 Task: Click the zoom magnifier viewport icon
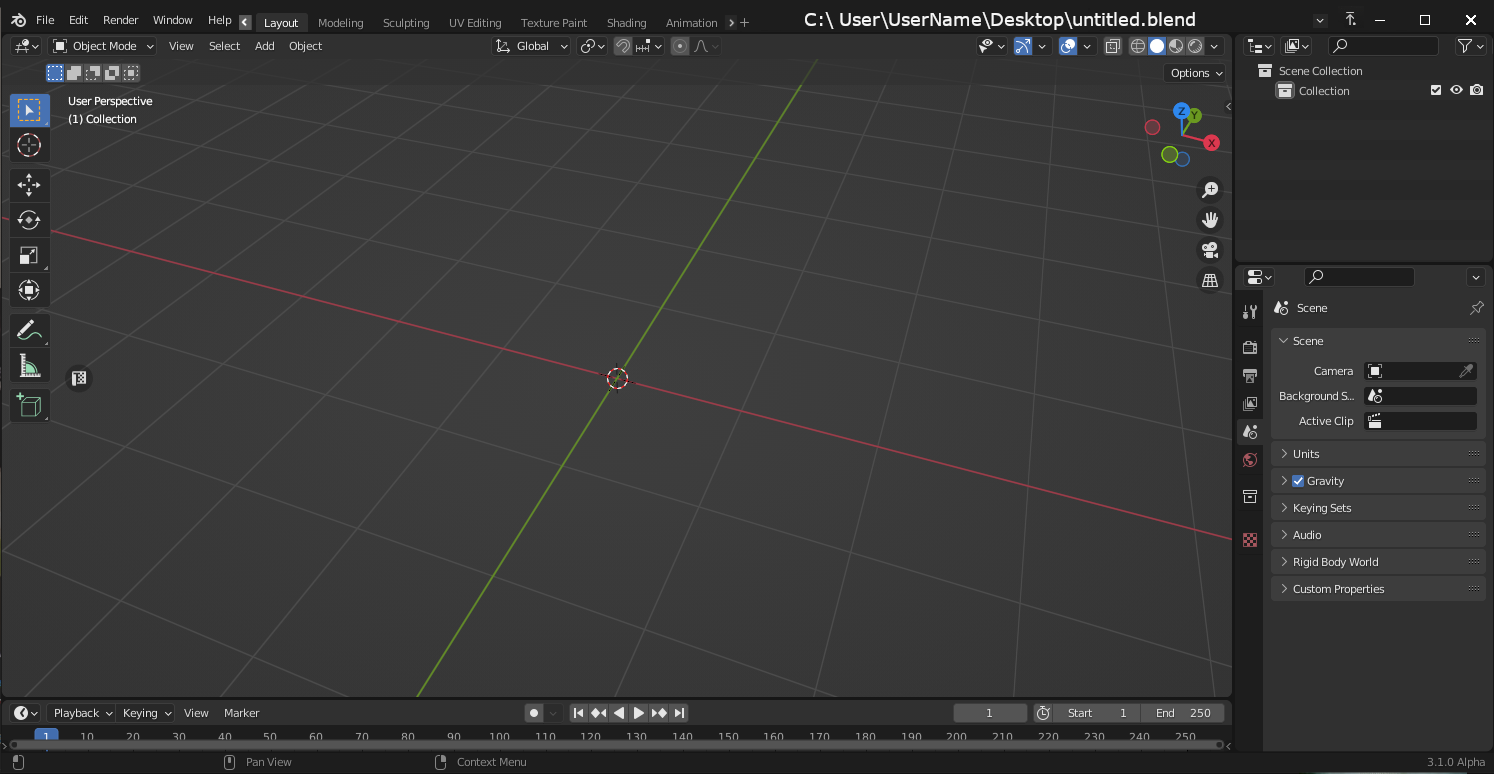pos(1210,190)
